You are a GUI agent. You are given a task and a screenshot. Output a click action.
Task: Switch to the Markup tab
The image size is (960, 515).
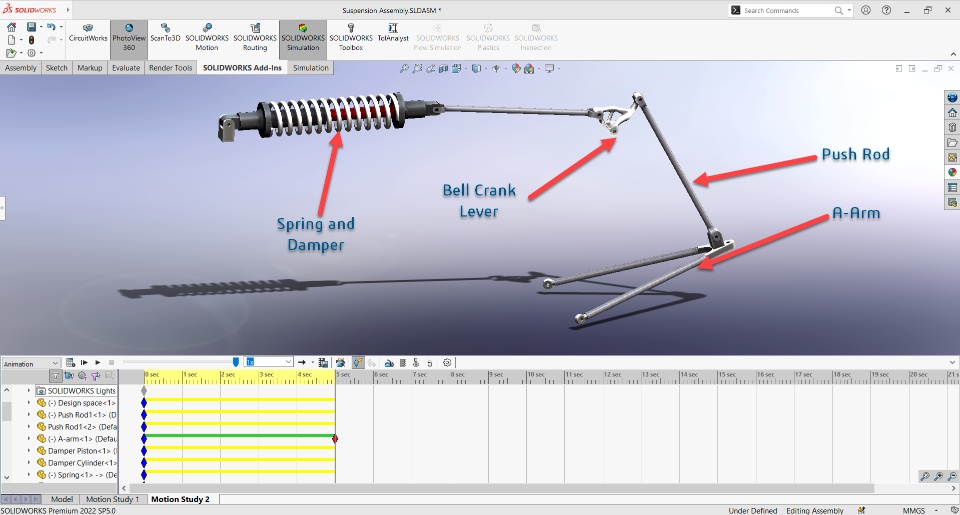tap(90, 68)
